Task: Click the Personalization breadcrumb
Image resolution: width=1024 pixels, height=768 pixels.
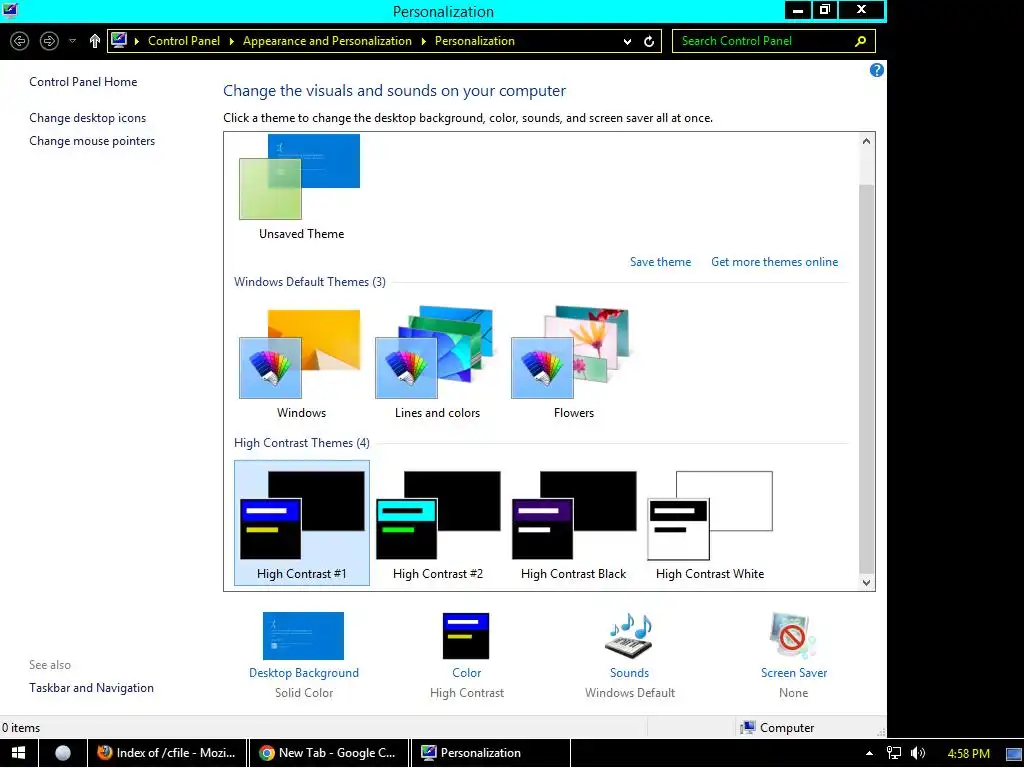Action: click(475, 41)
